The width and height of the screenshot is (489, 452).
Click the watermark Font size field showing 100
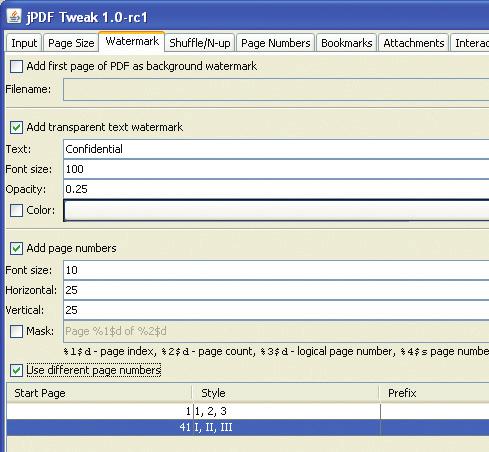276,169
